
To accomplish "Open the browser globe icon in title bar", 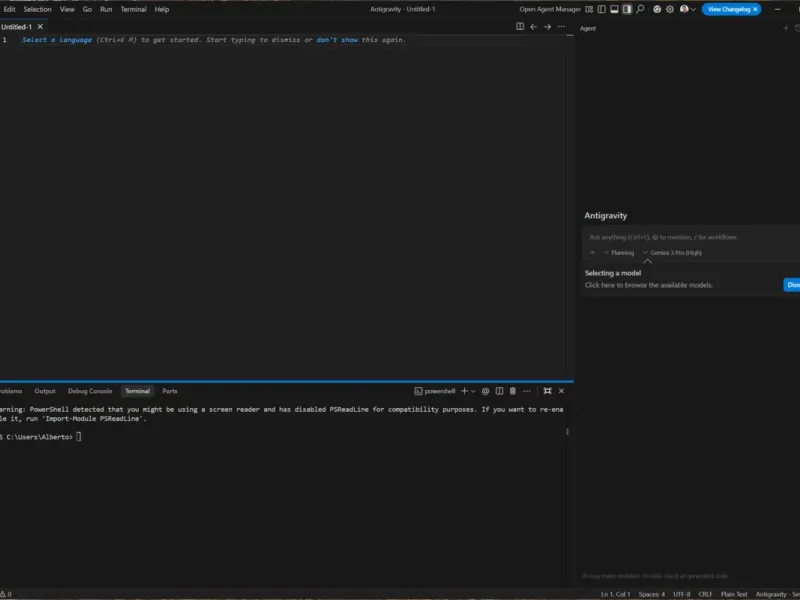I will click(657, 9).
